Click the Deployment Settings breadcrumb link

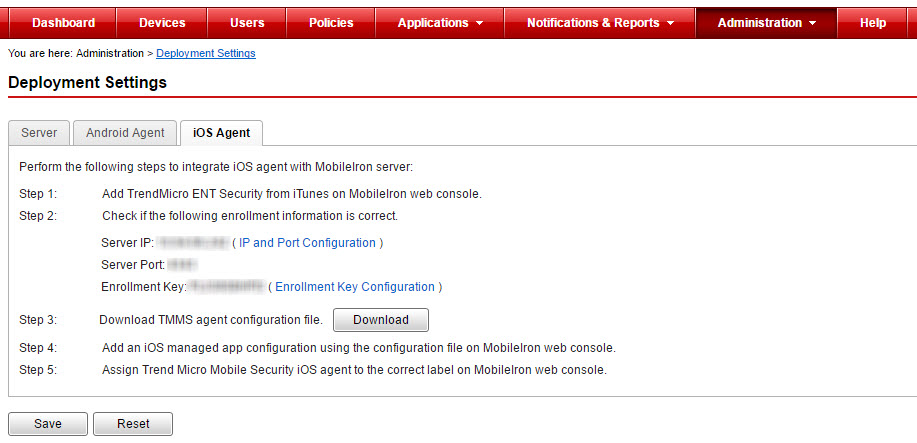tap(206, 53)
